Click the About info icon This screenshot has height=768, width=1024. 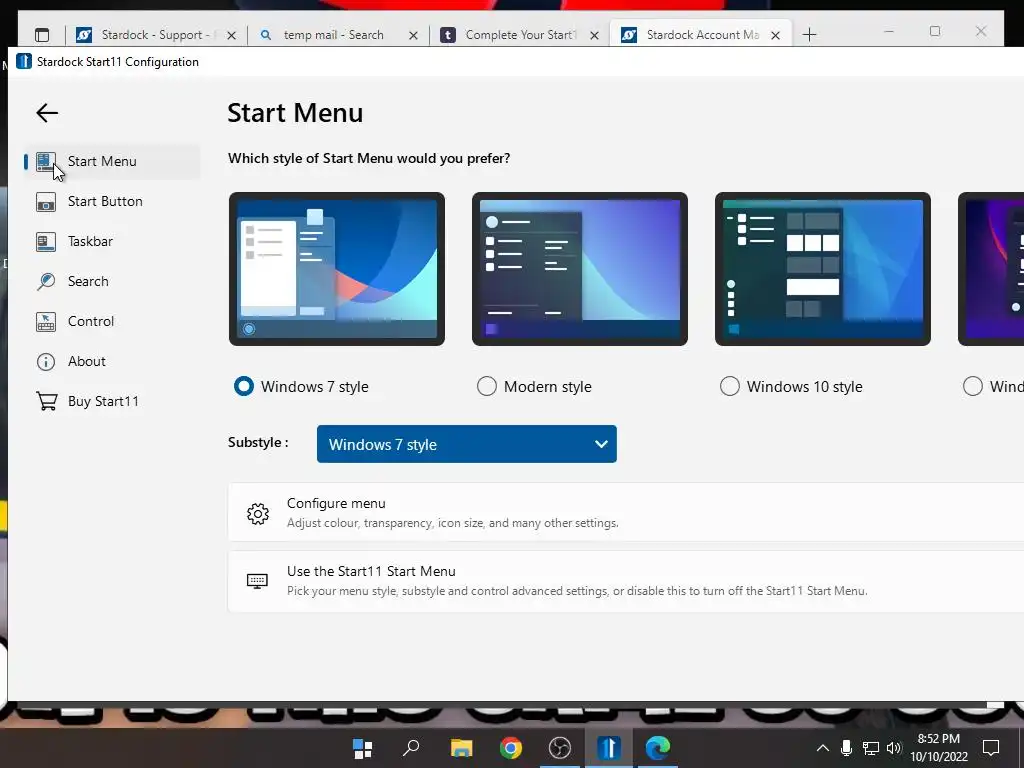46,361
